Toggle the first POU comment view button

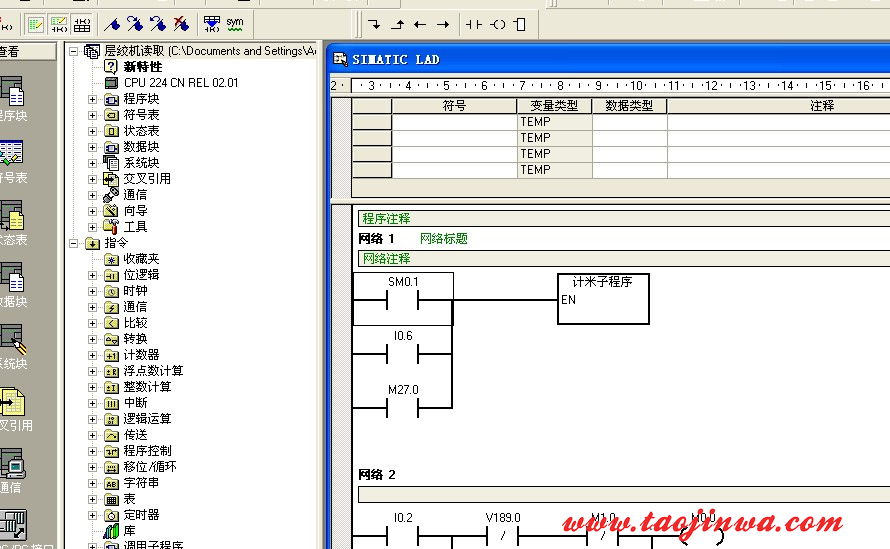tap(35, 24)
